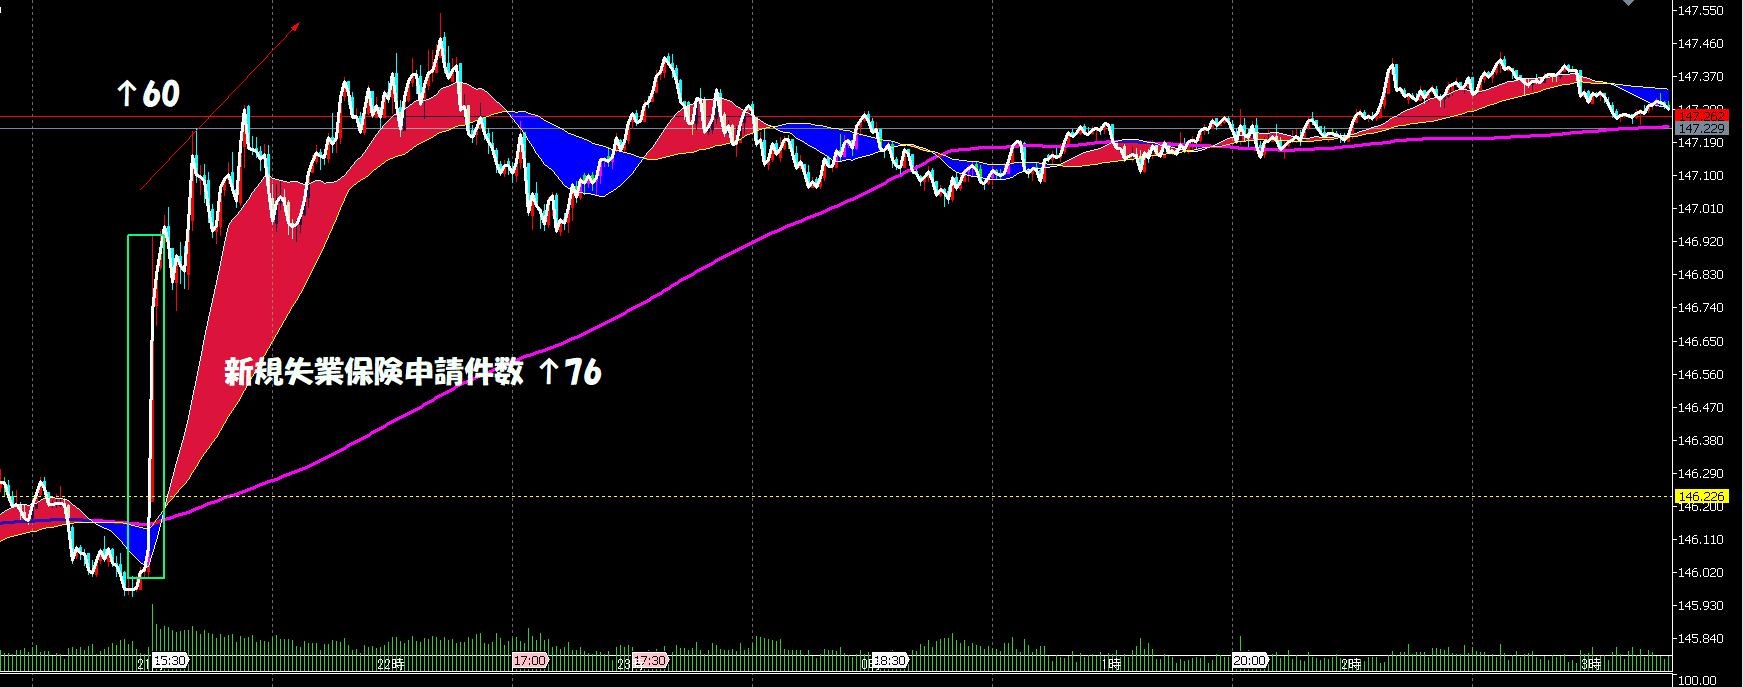Click the 147.370 price scale label
The image size is (1743, 687).
[1701, 77]
